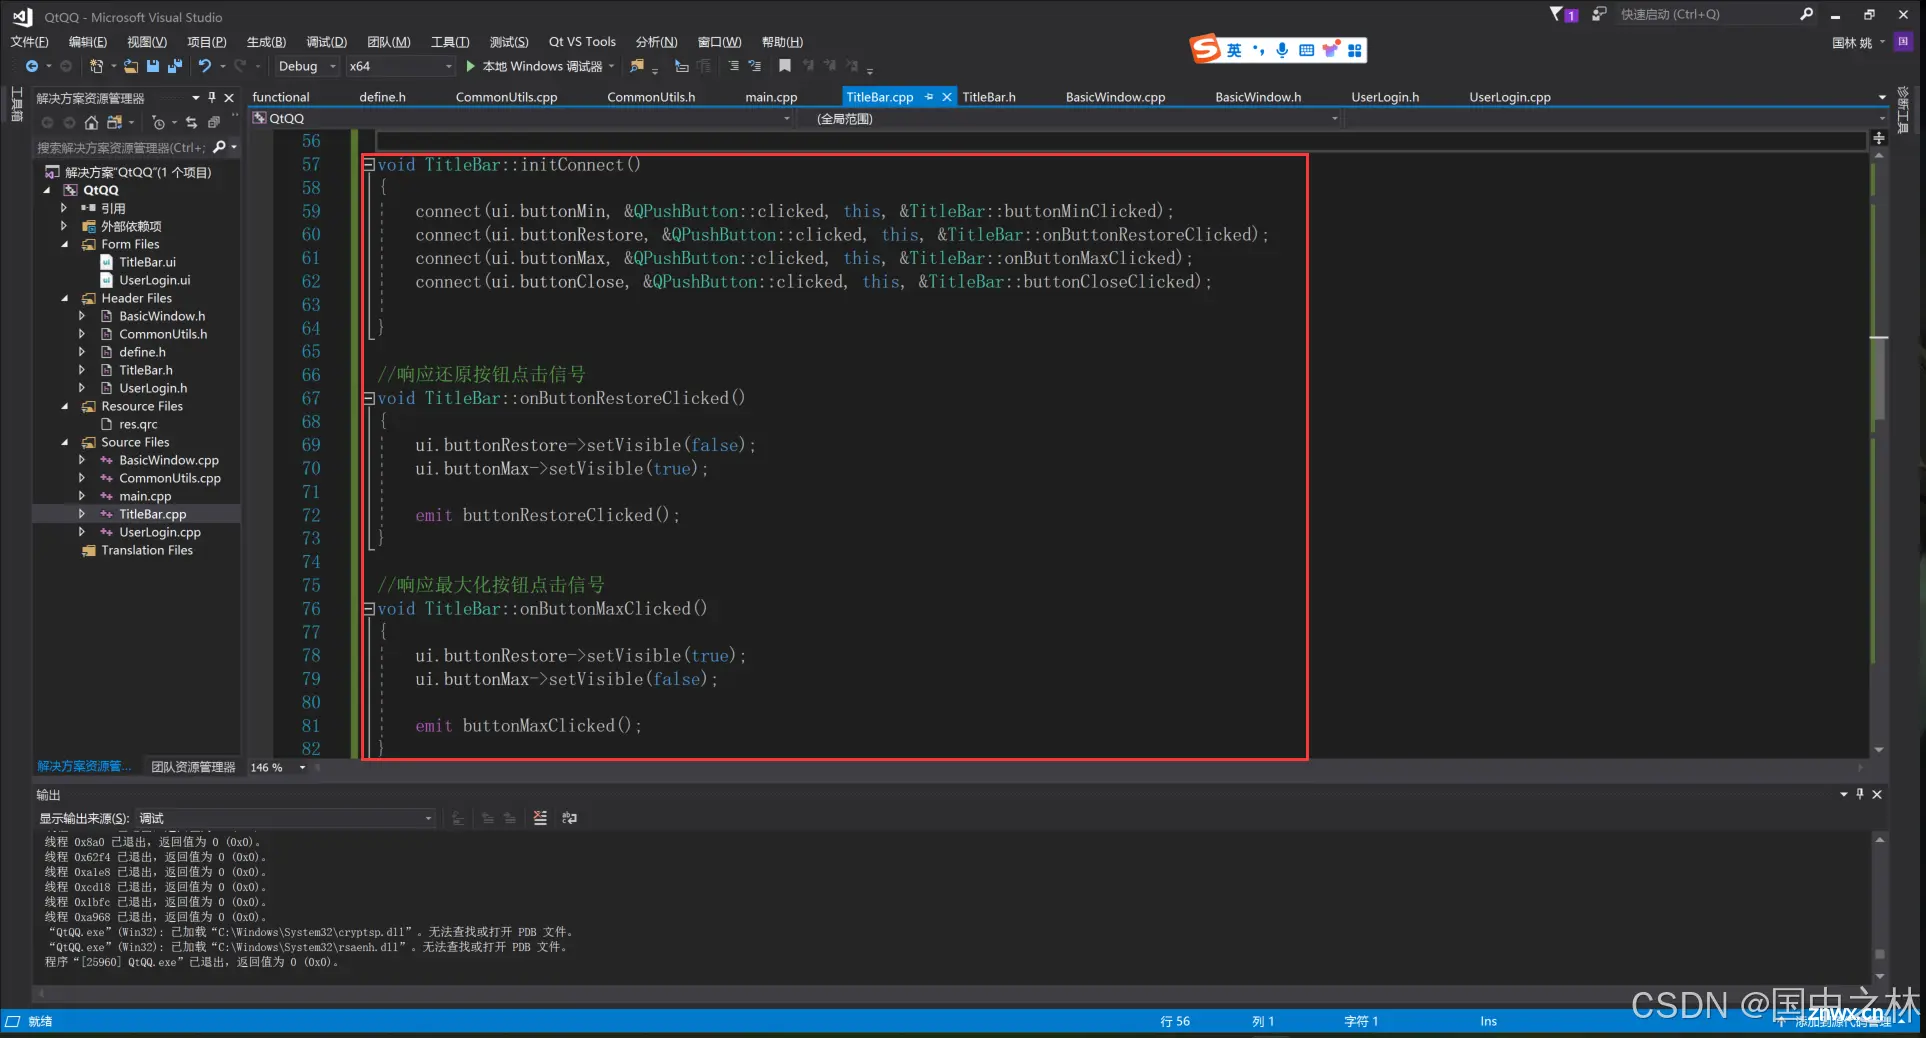Select TitleBar.ui in Form Files
This screenshot has width=1926, height=1038.
(x=147, y=262)
